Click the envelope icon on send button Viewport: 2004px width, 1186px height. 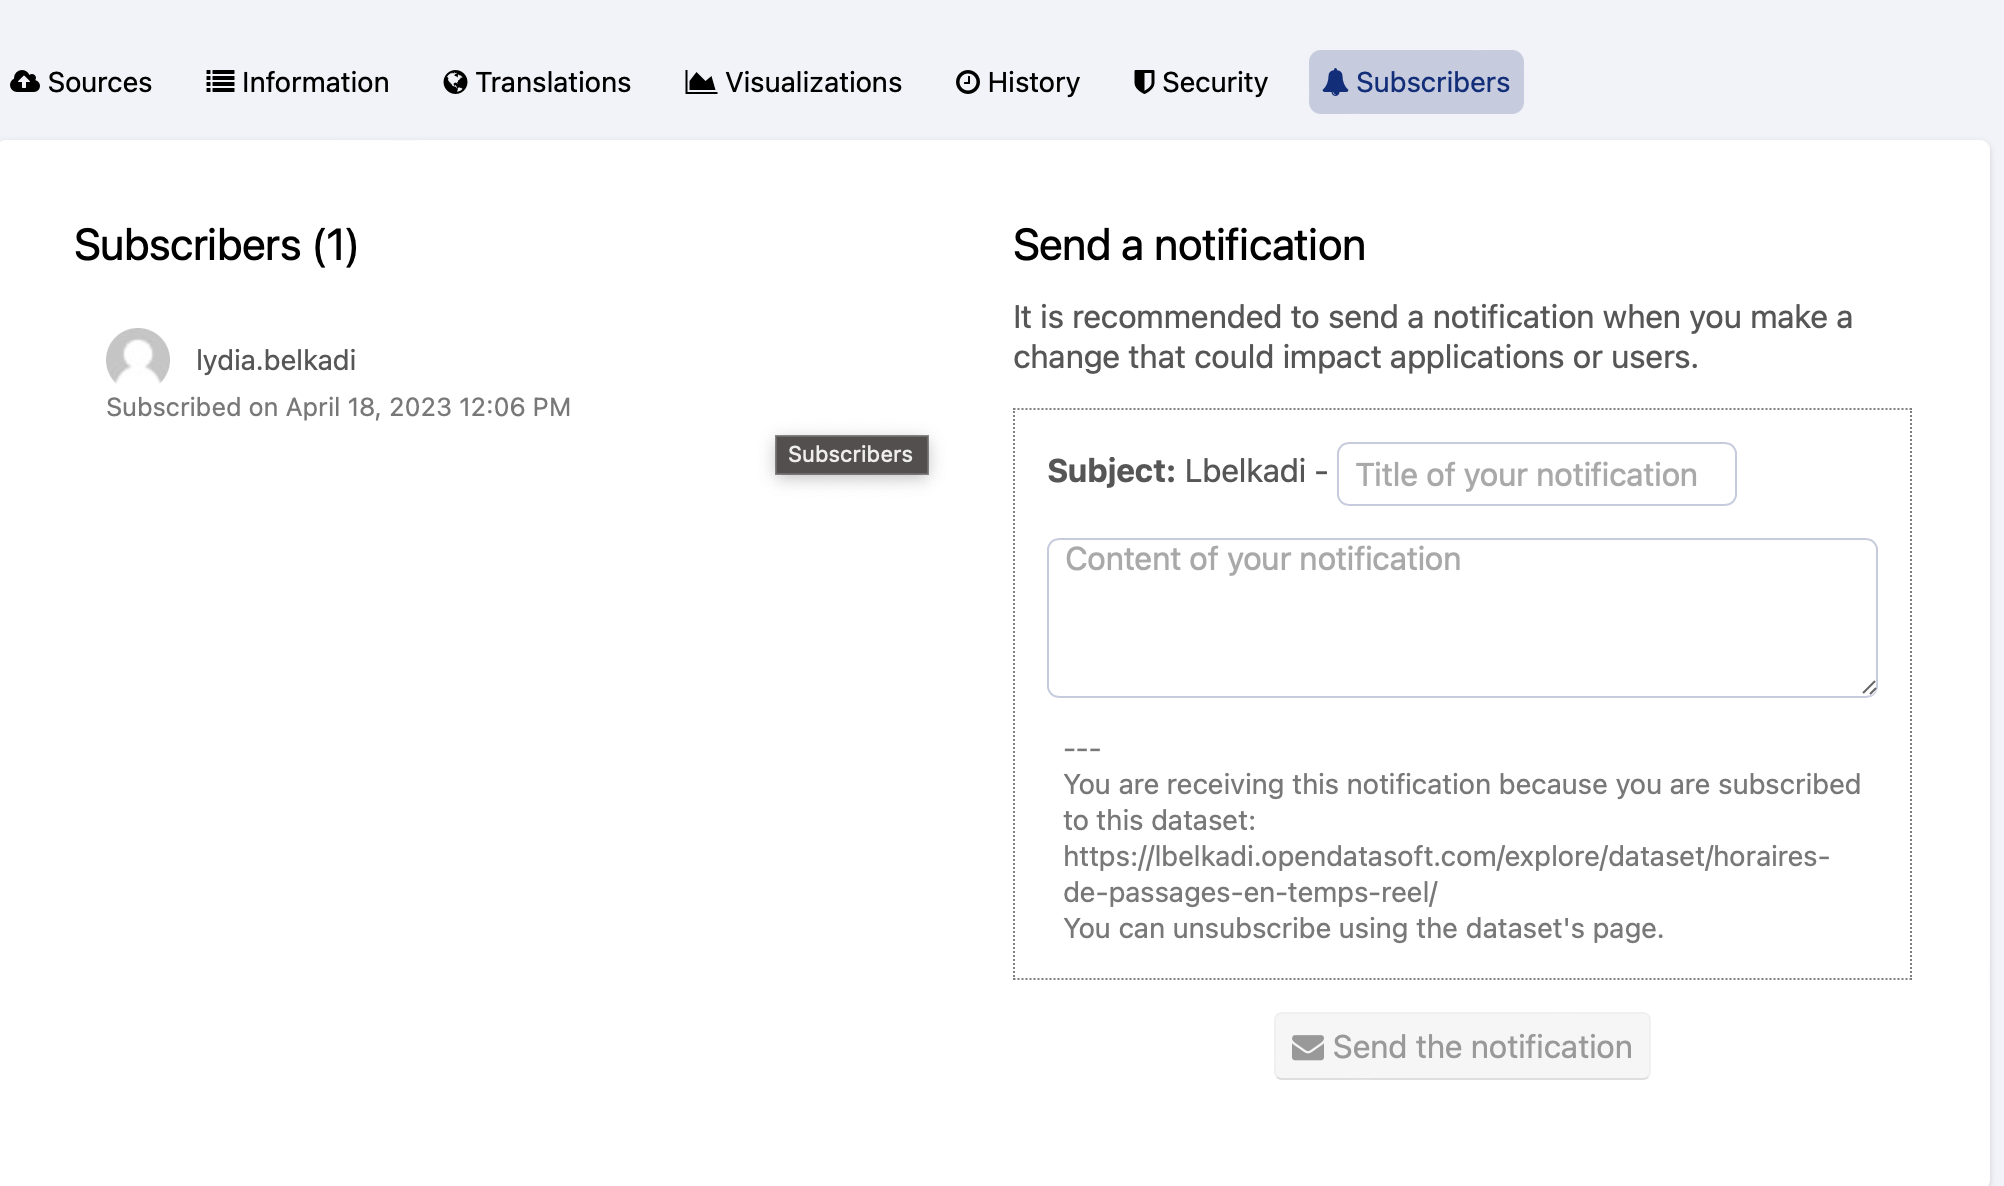pyautogui.click(x=1307, y=1047)
